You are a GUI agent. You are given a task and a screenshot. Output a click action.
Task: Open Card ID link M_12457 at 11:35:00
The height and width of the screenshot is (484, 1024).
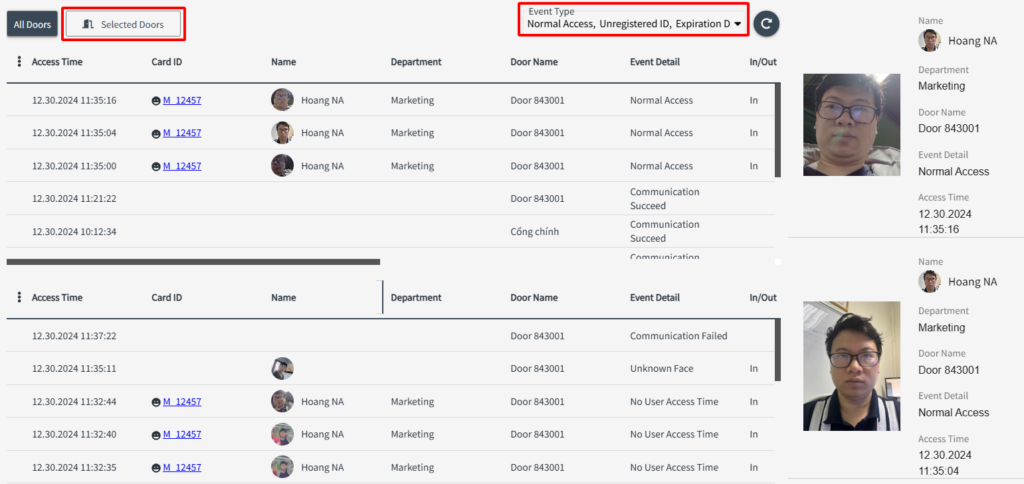182,166
